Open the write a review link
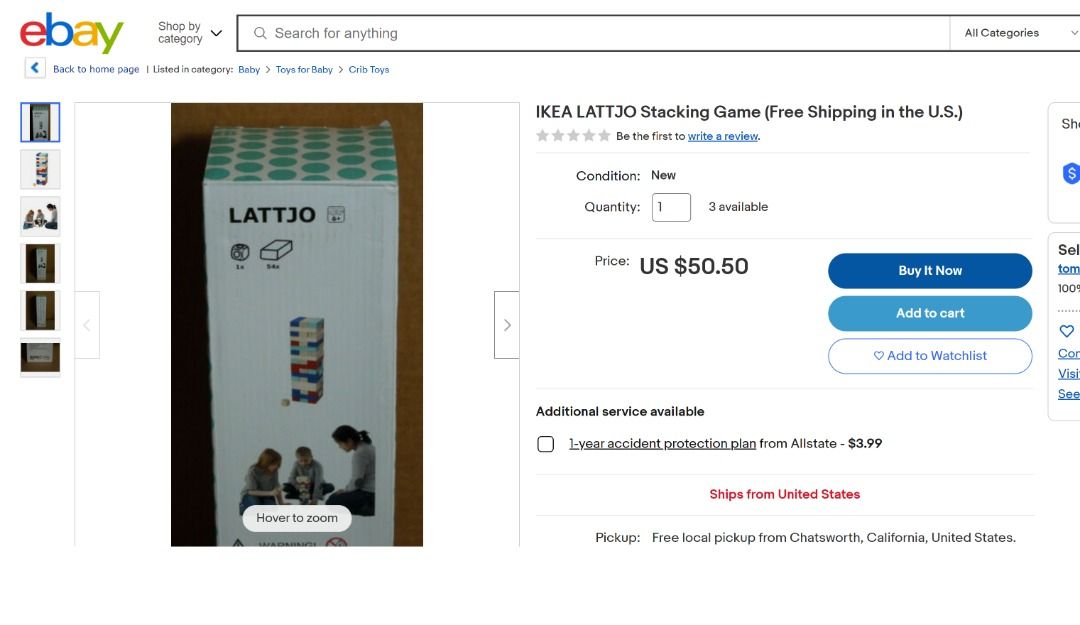Screen dimensions: 1080x625 (x=723, y=134)
